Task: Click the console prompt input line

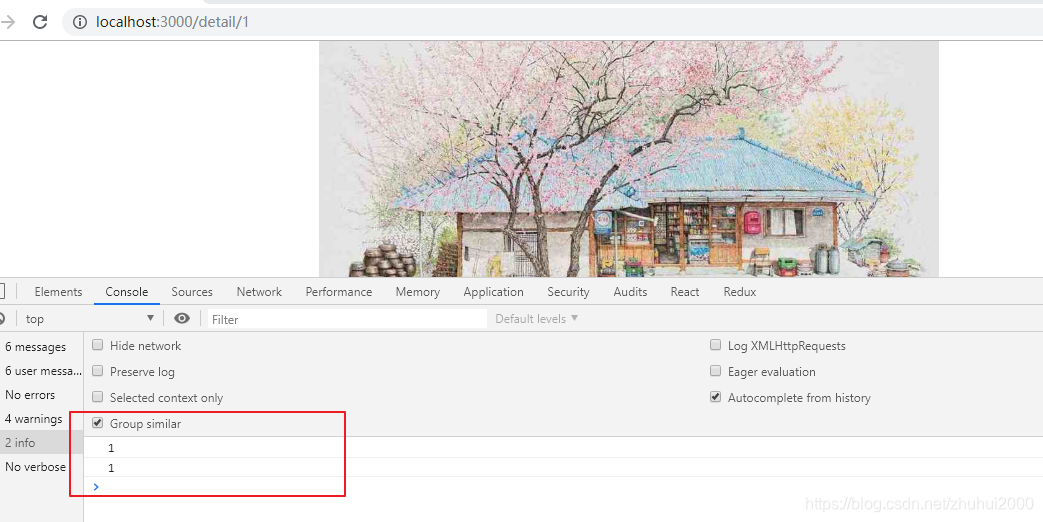Action: [565, 487]
